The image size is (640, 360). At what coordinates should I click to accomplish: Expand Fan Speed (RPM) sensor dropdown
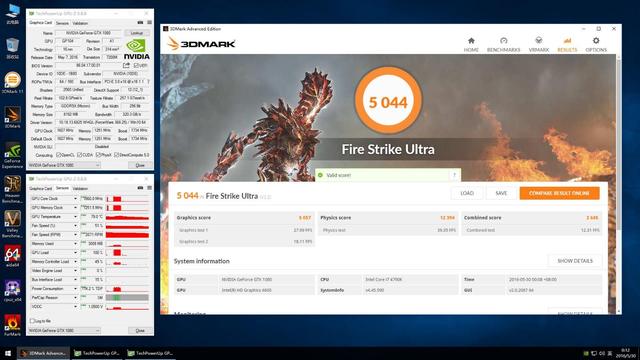point(75,235)
